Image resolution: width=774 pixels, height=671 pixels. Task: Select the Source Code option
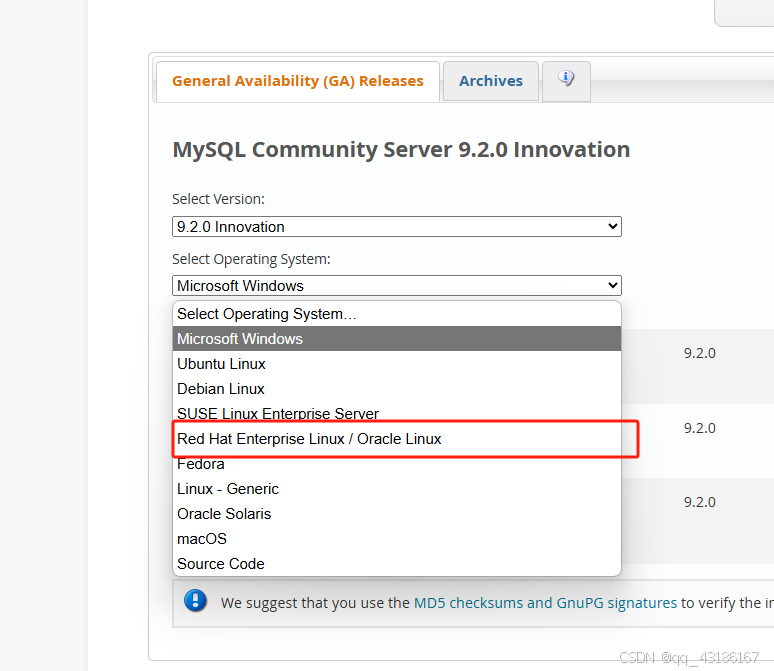click(x=396, y=564)
